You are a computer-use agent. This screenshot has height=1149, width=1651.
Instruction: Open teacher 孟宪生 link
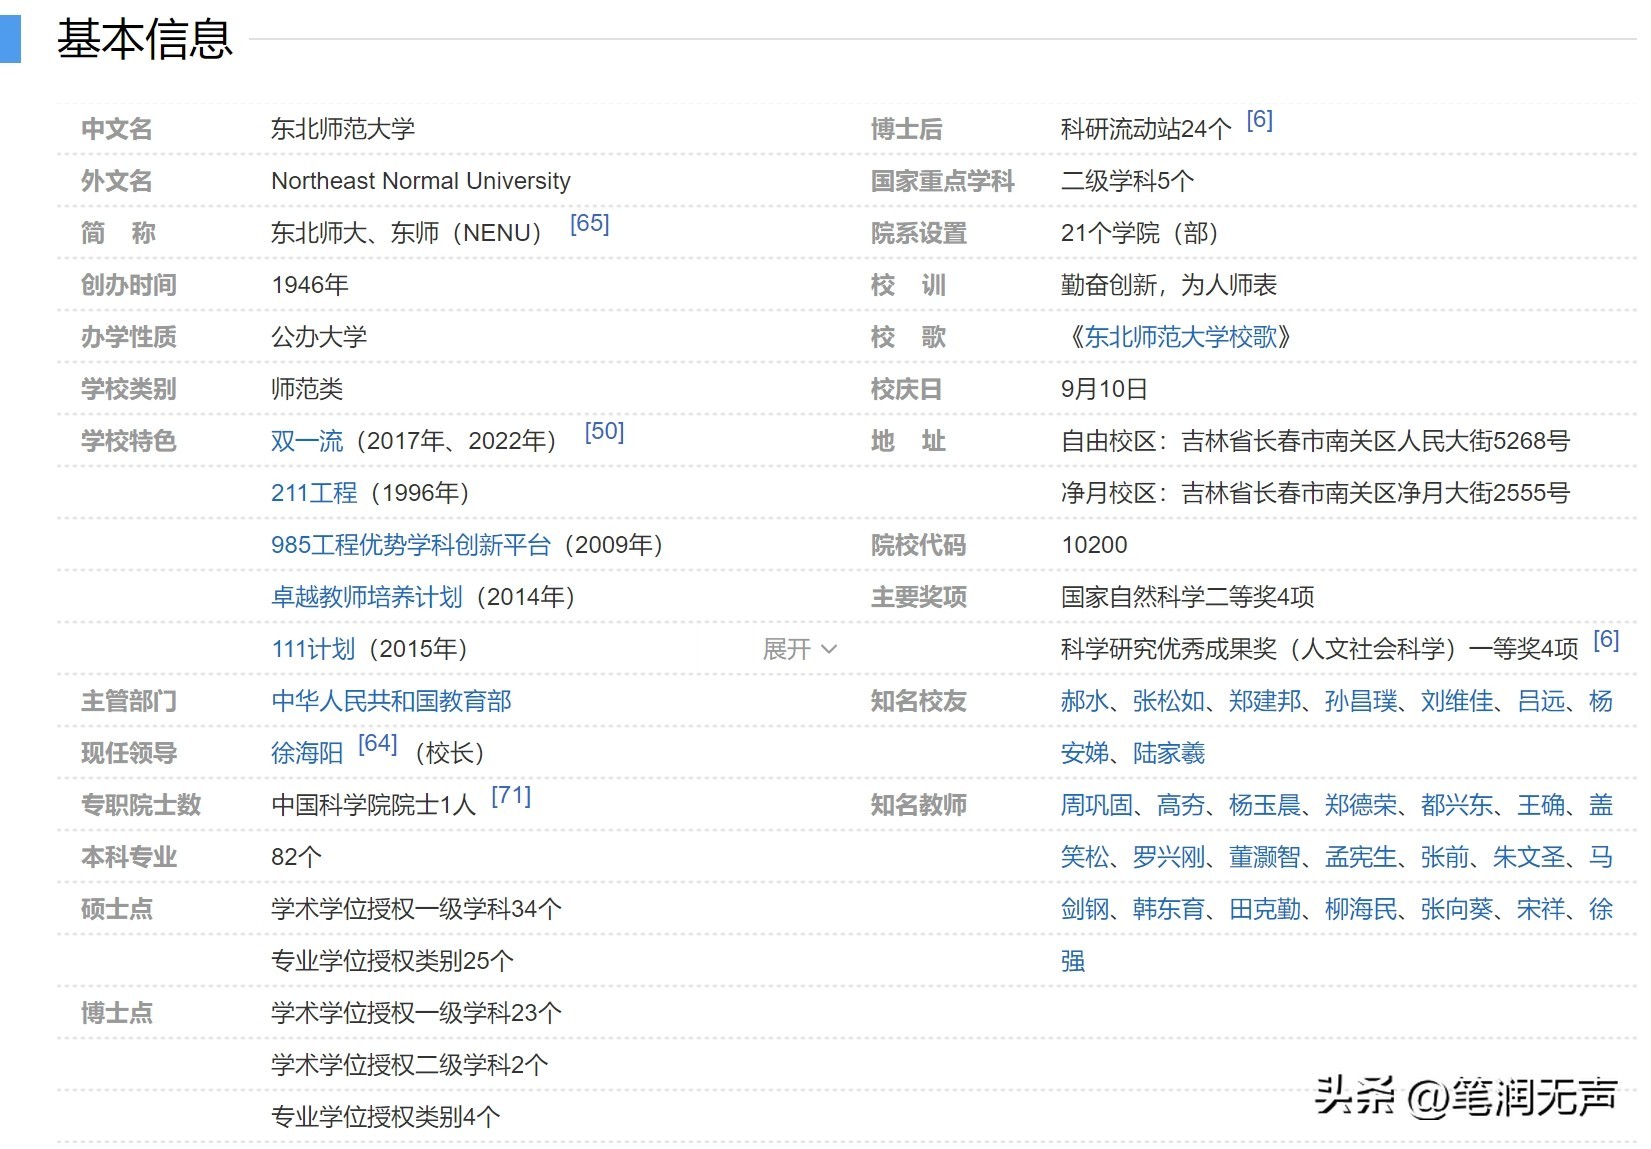point(1361,857)
